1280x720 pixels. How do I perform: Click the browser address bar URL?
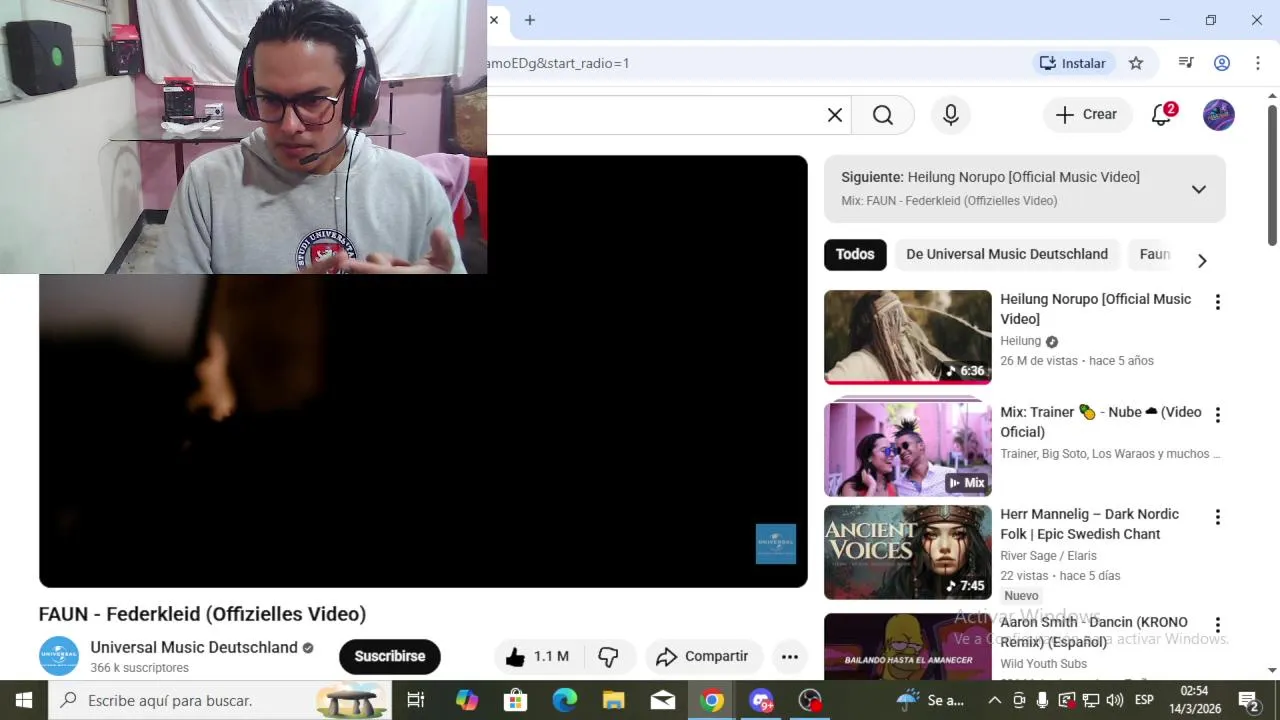(x=558, y=63)
